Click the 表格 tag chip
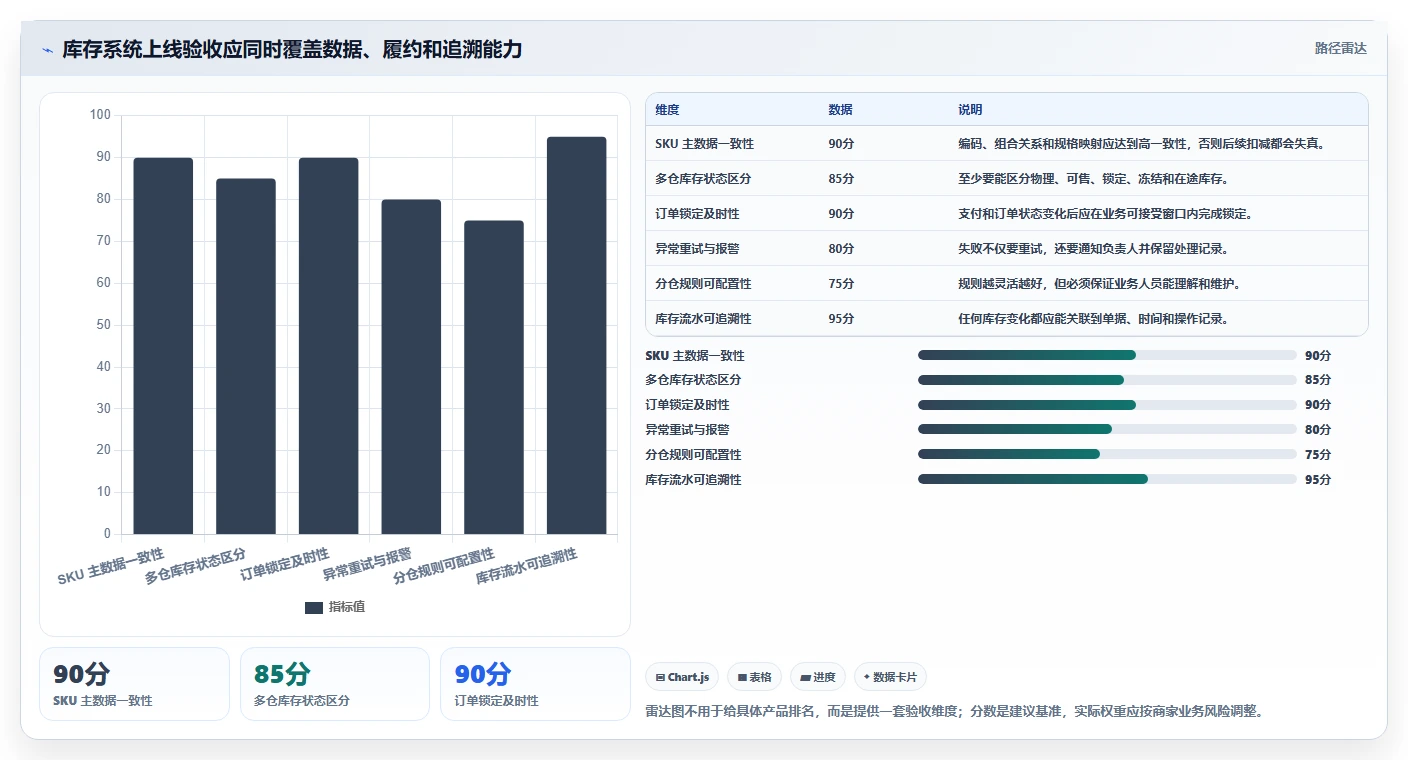The height and width of the screenshot is (760, 1408). point(755,677)
